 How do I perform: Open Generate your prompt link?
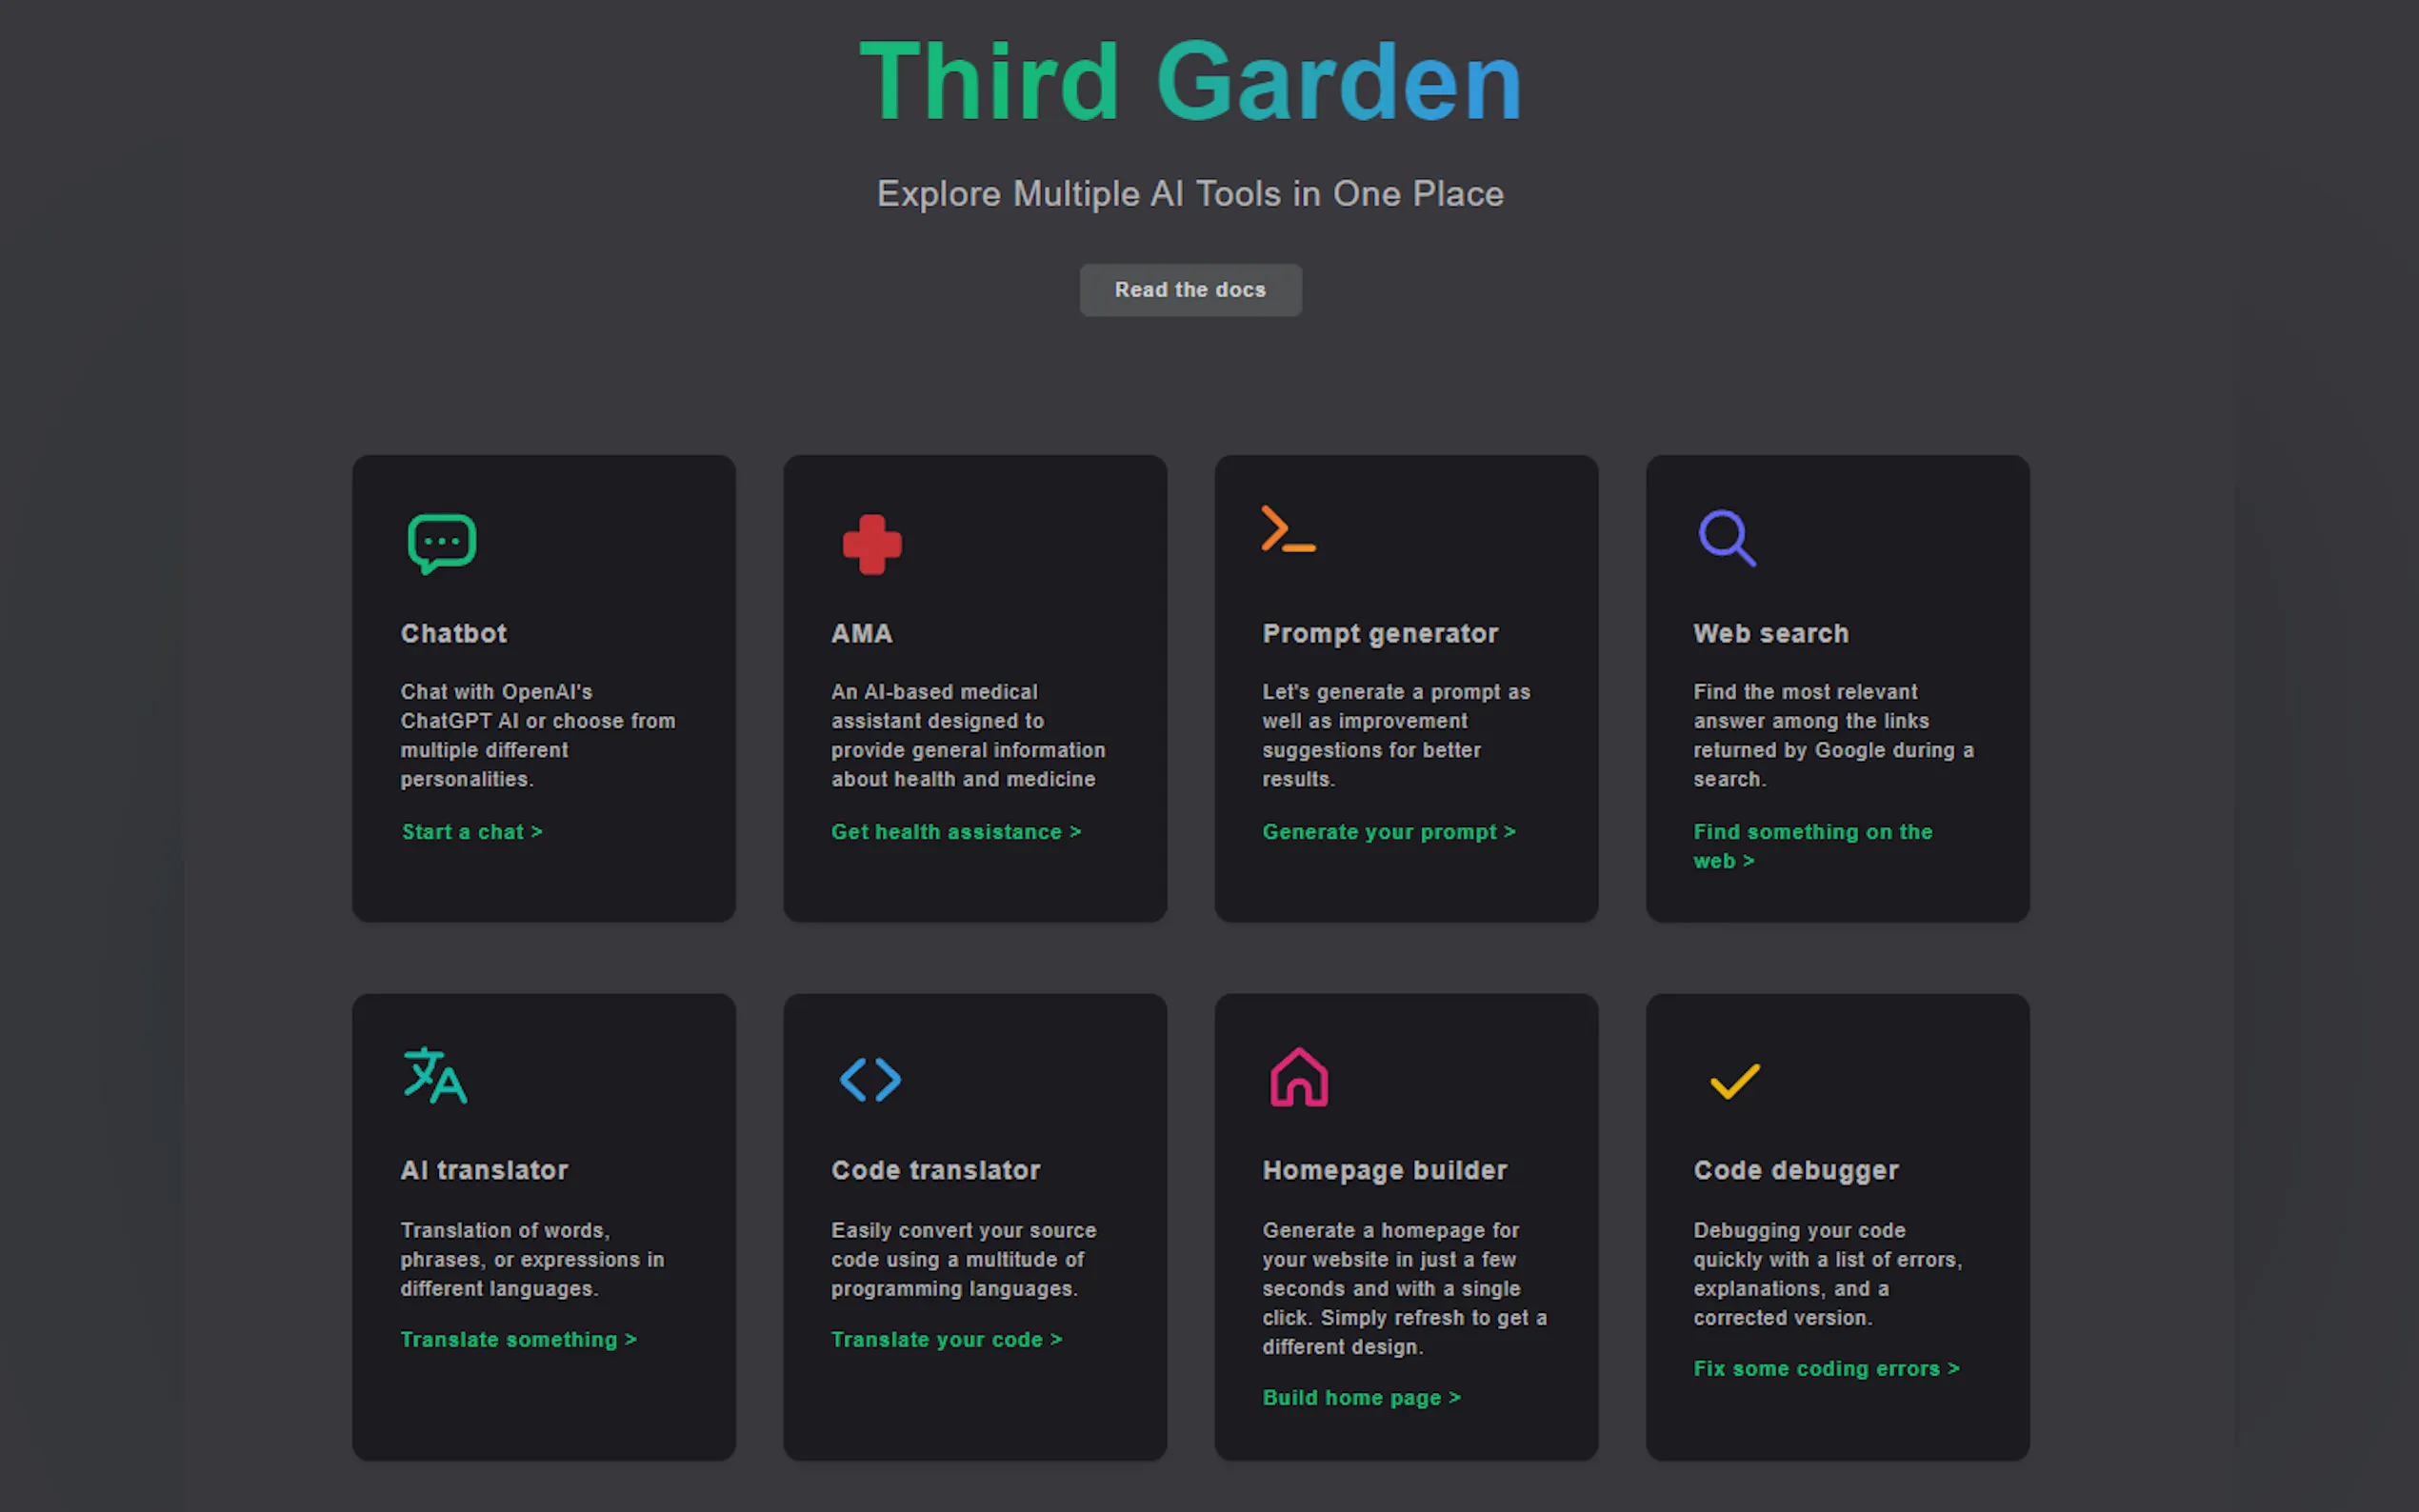tap(1388, 832)
